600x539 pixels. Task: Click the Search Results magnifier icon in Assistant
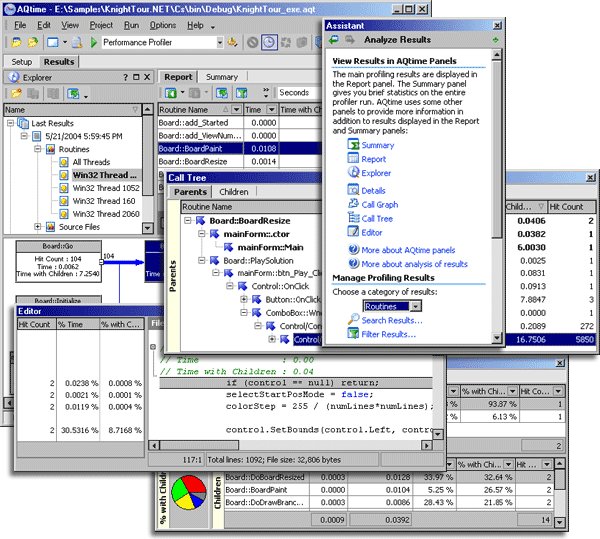353,319
